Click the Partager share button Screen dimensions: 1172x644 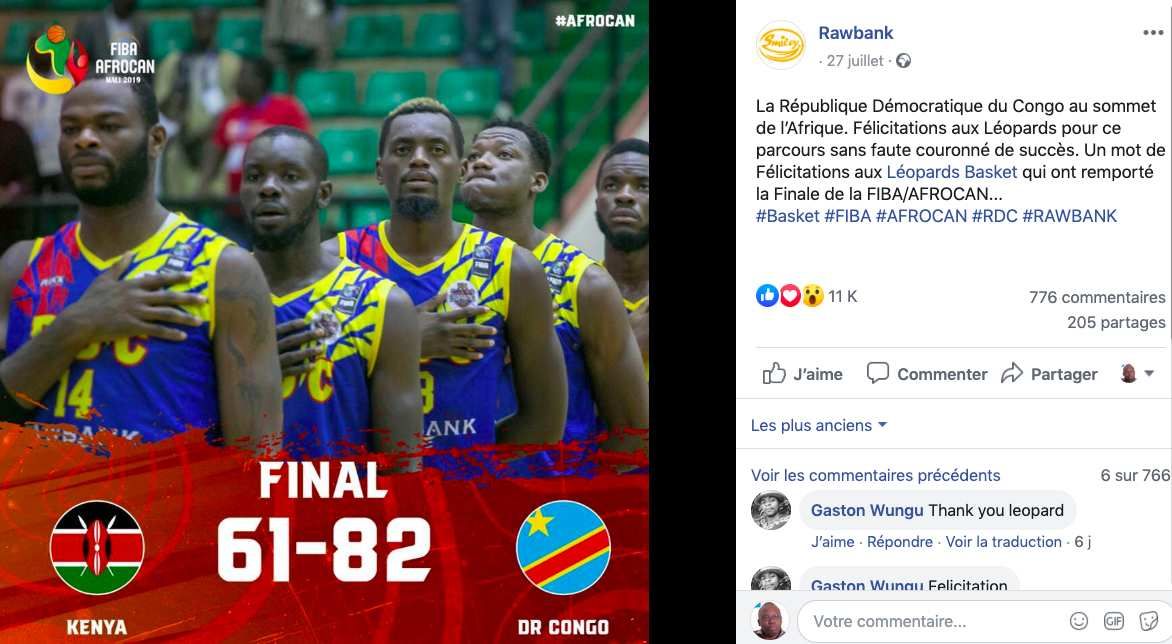pyautogui.click(x=1049, y=374)
